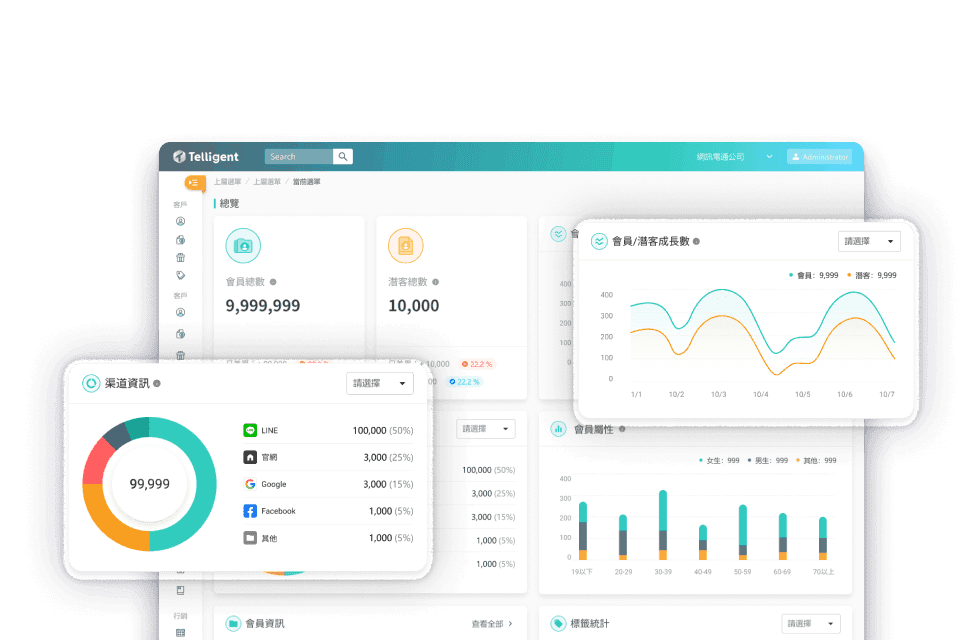The image size is (960, 640).
Task: Click the search magnifier icon
Action: point(342,156)
